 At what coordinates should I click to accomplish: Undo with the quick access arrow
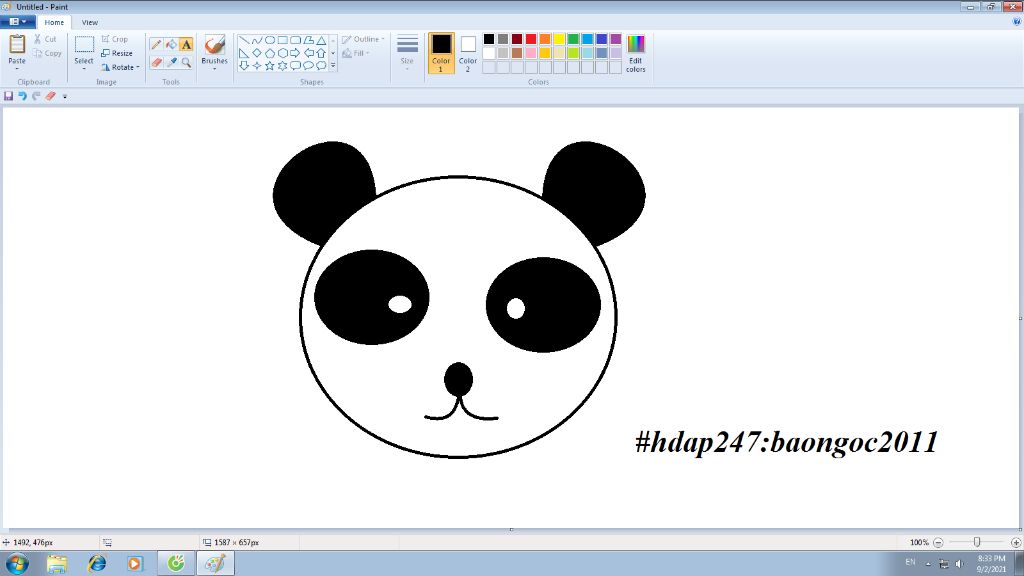click(x=22, y=96)
